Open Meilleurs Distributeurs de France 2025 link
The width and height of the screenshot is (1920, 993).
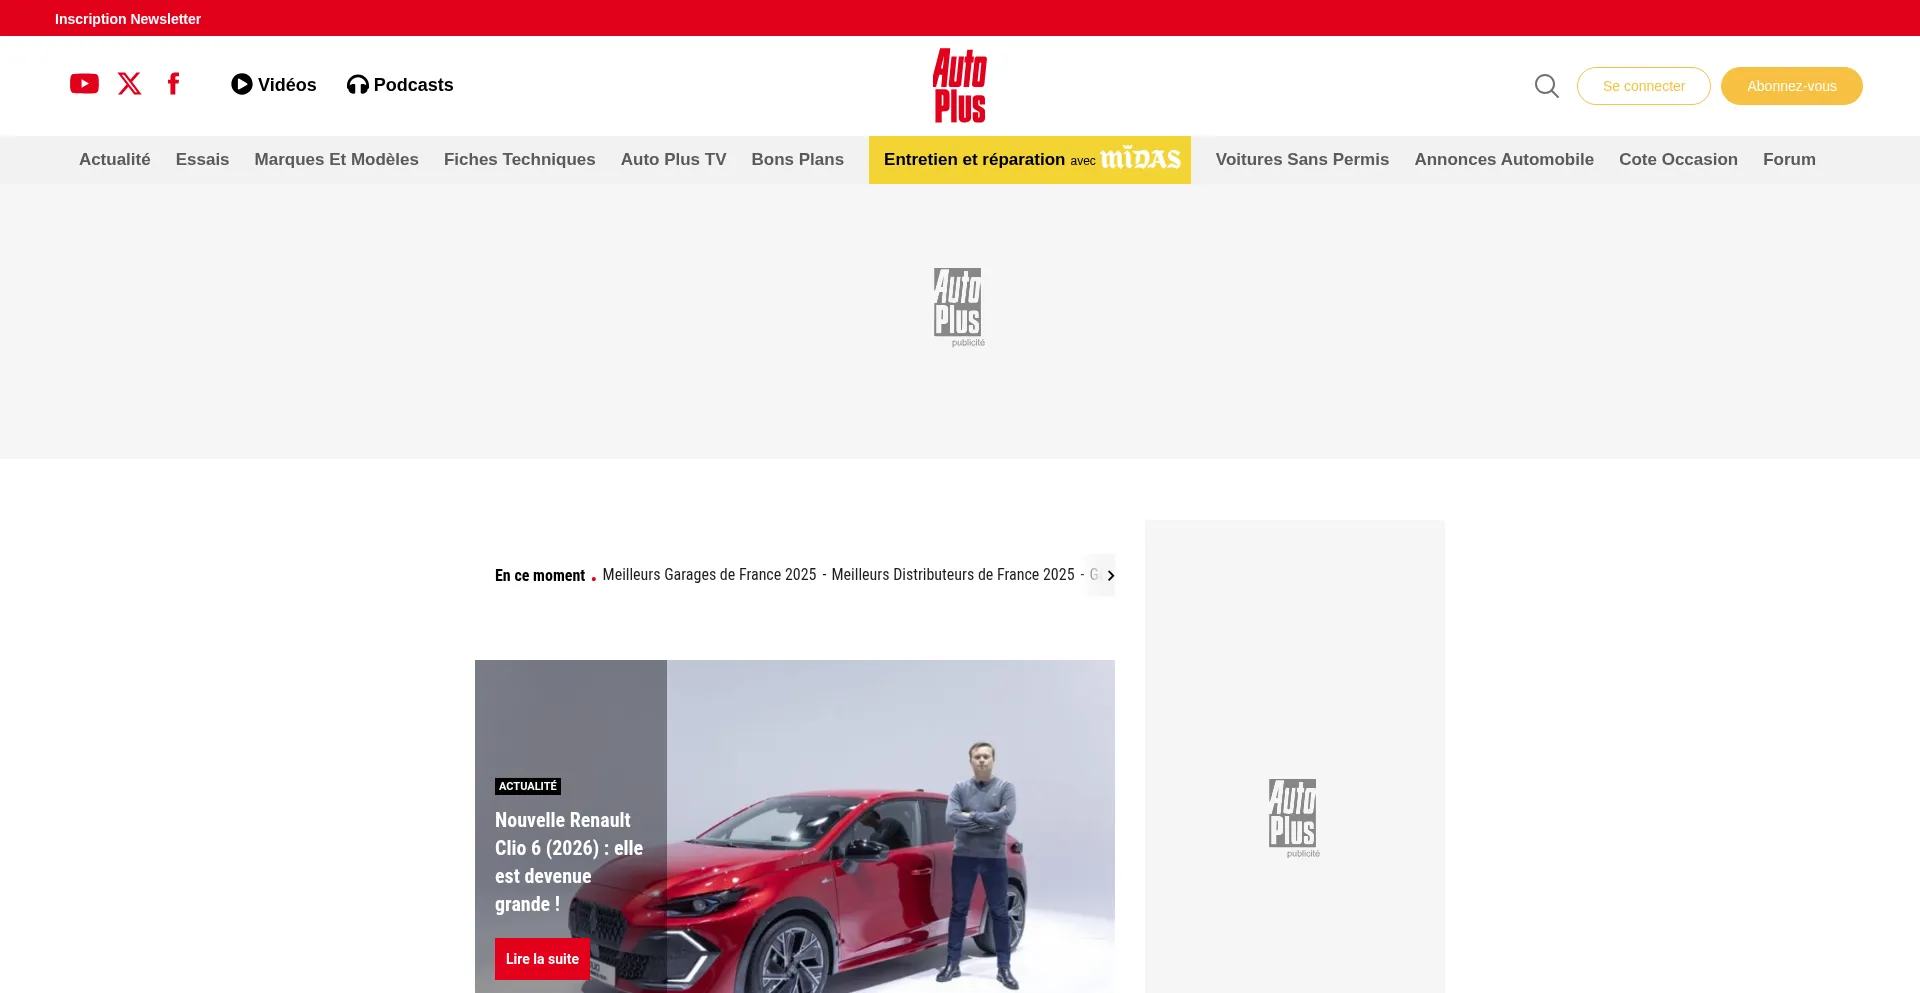pos(953,575)
